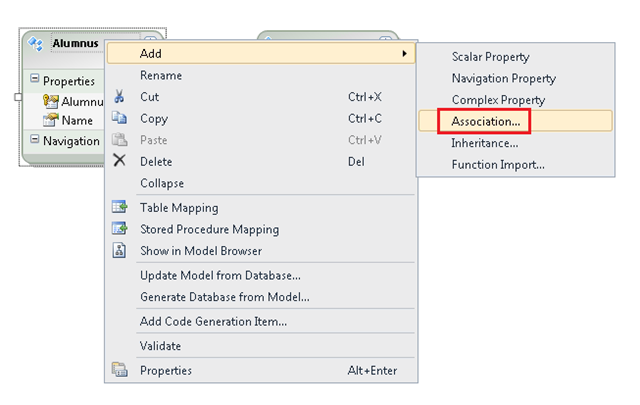This screenshot has width=640, height=405.
Task: Click the Show in Model Browser icon
Action: (119, 250)
